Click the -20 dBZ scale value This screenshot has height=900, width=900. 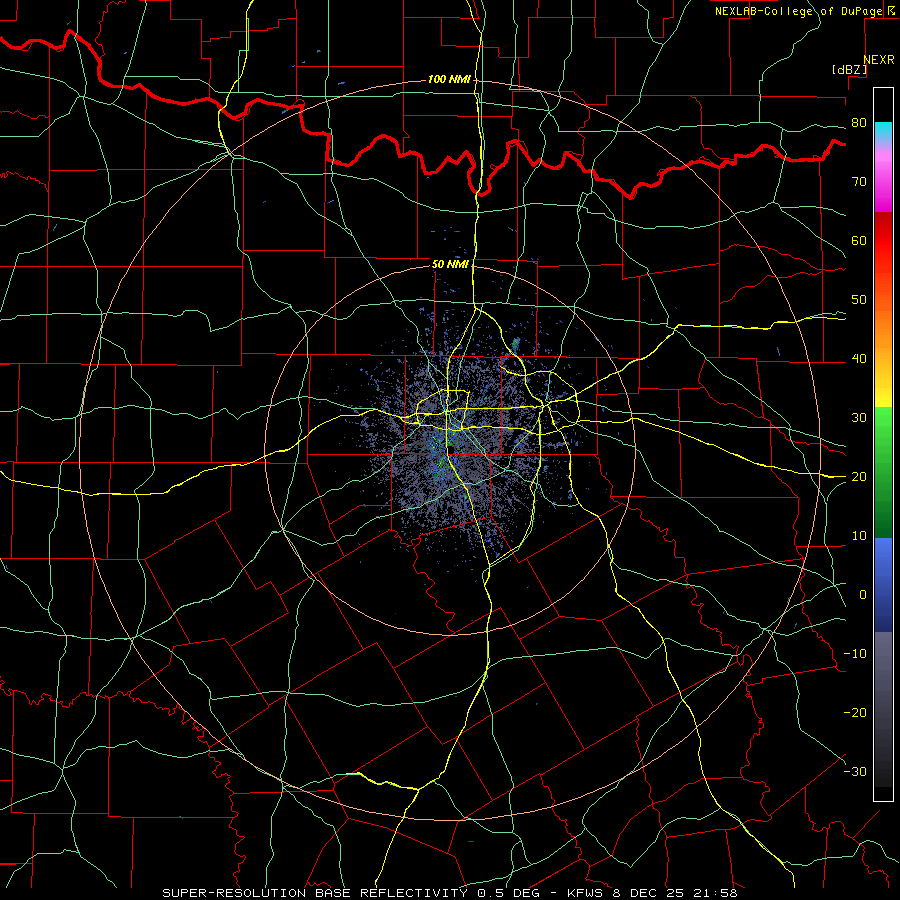(x=855, y=713)
